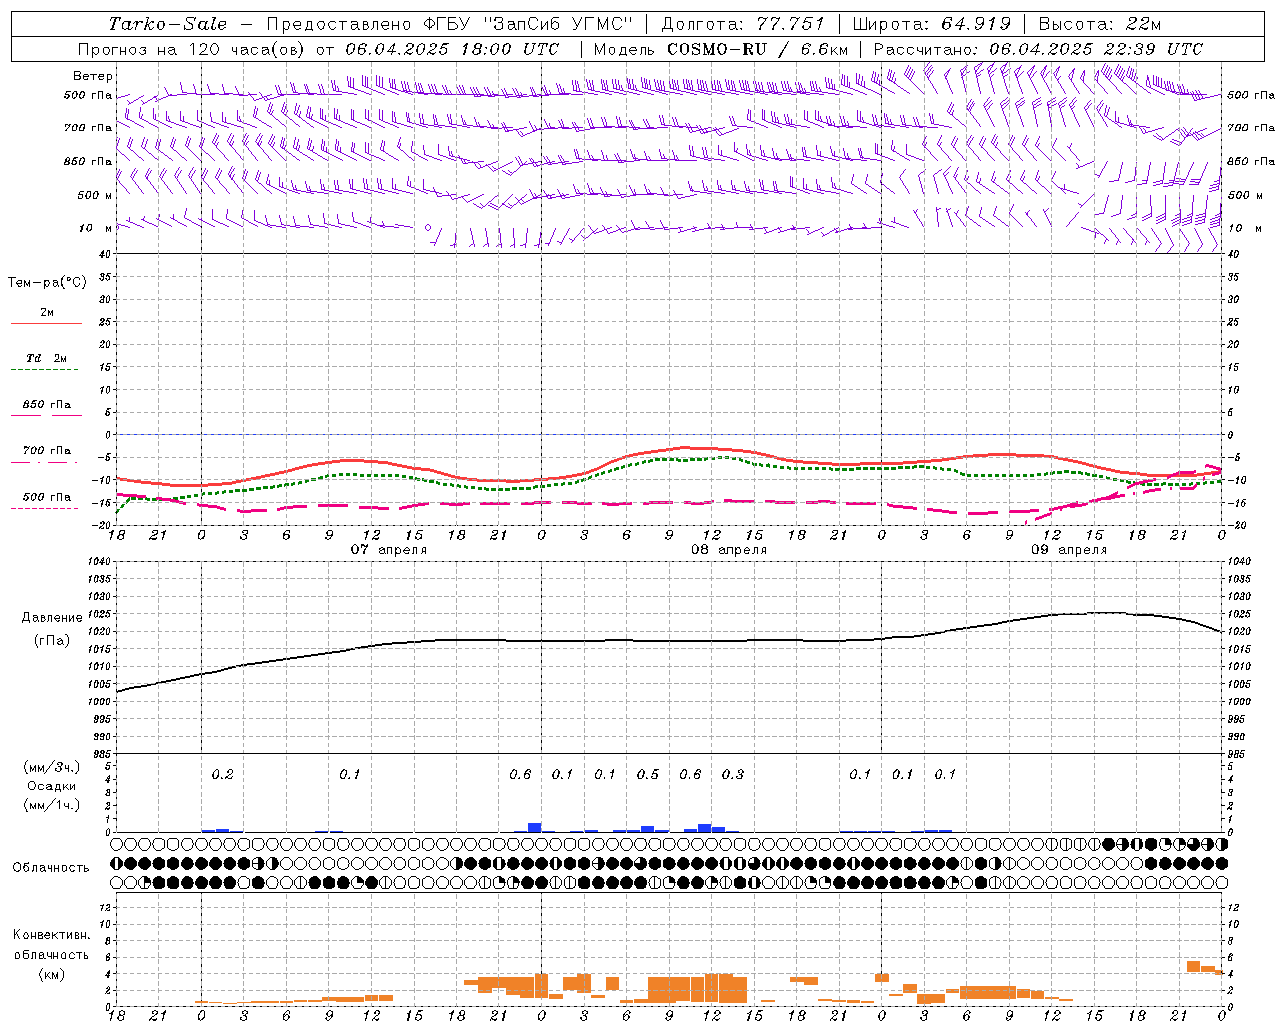Click the "Облачность" cloud cover label
This screenshot has height=1024, width=1280.
point(51,868)
